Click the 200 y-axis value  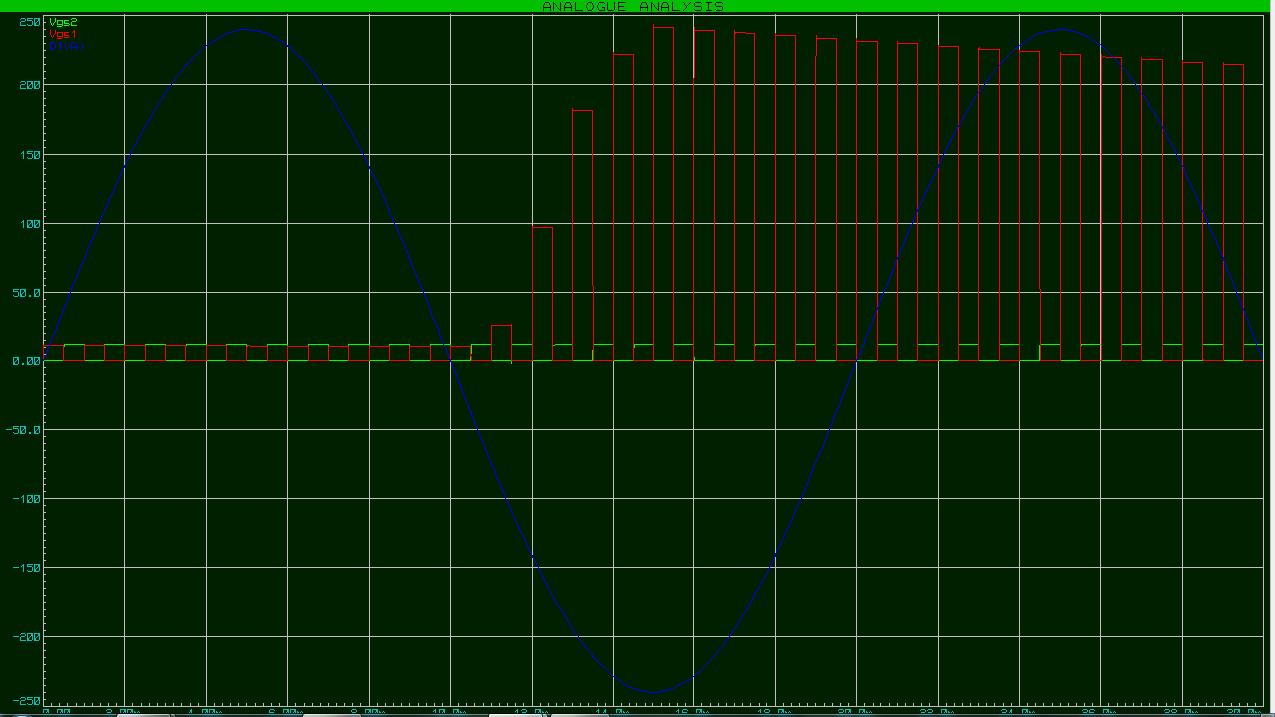pyautogui.click(x=28, y=85)
